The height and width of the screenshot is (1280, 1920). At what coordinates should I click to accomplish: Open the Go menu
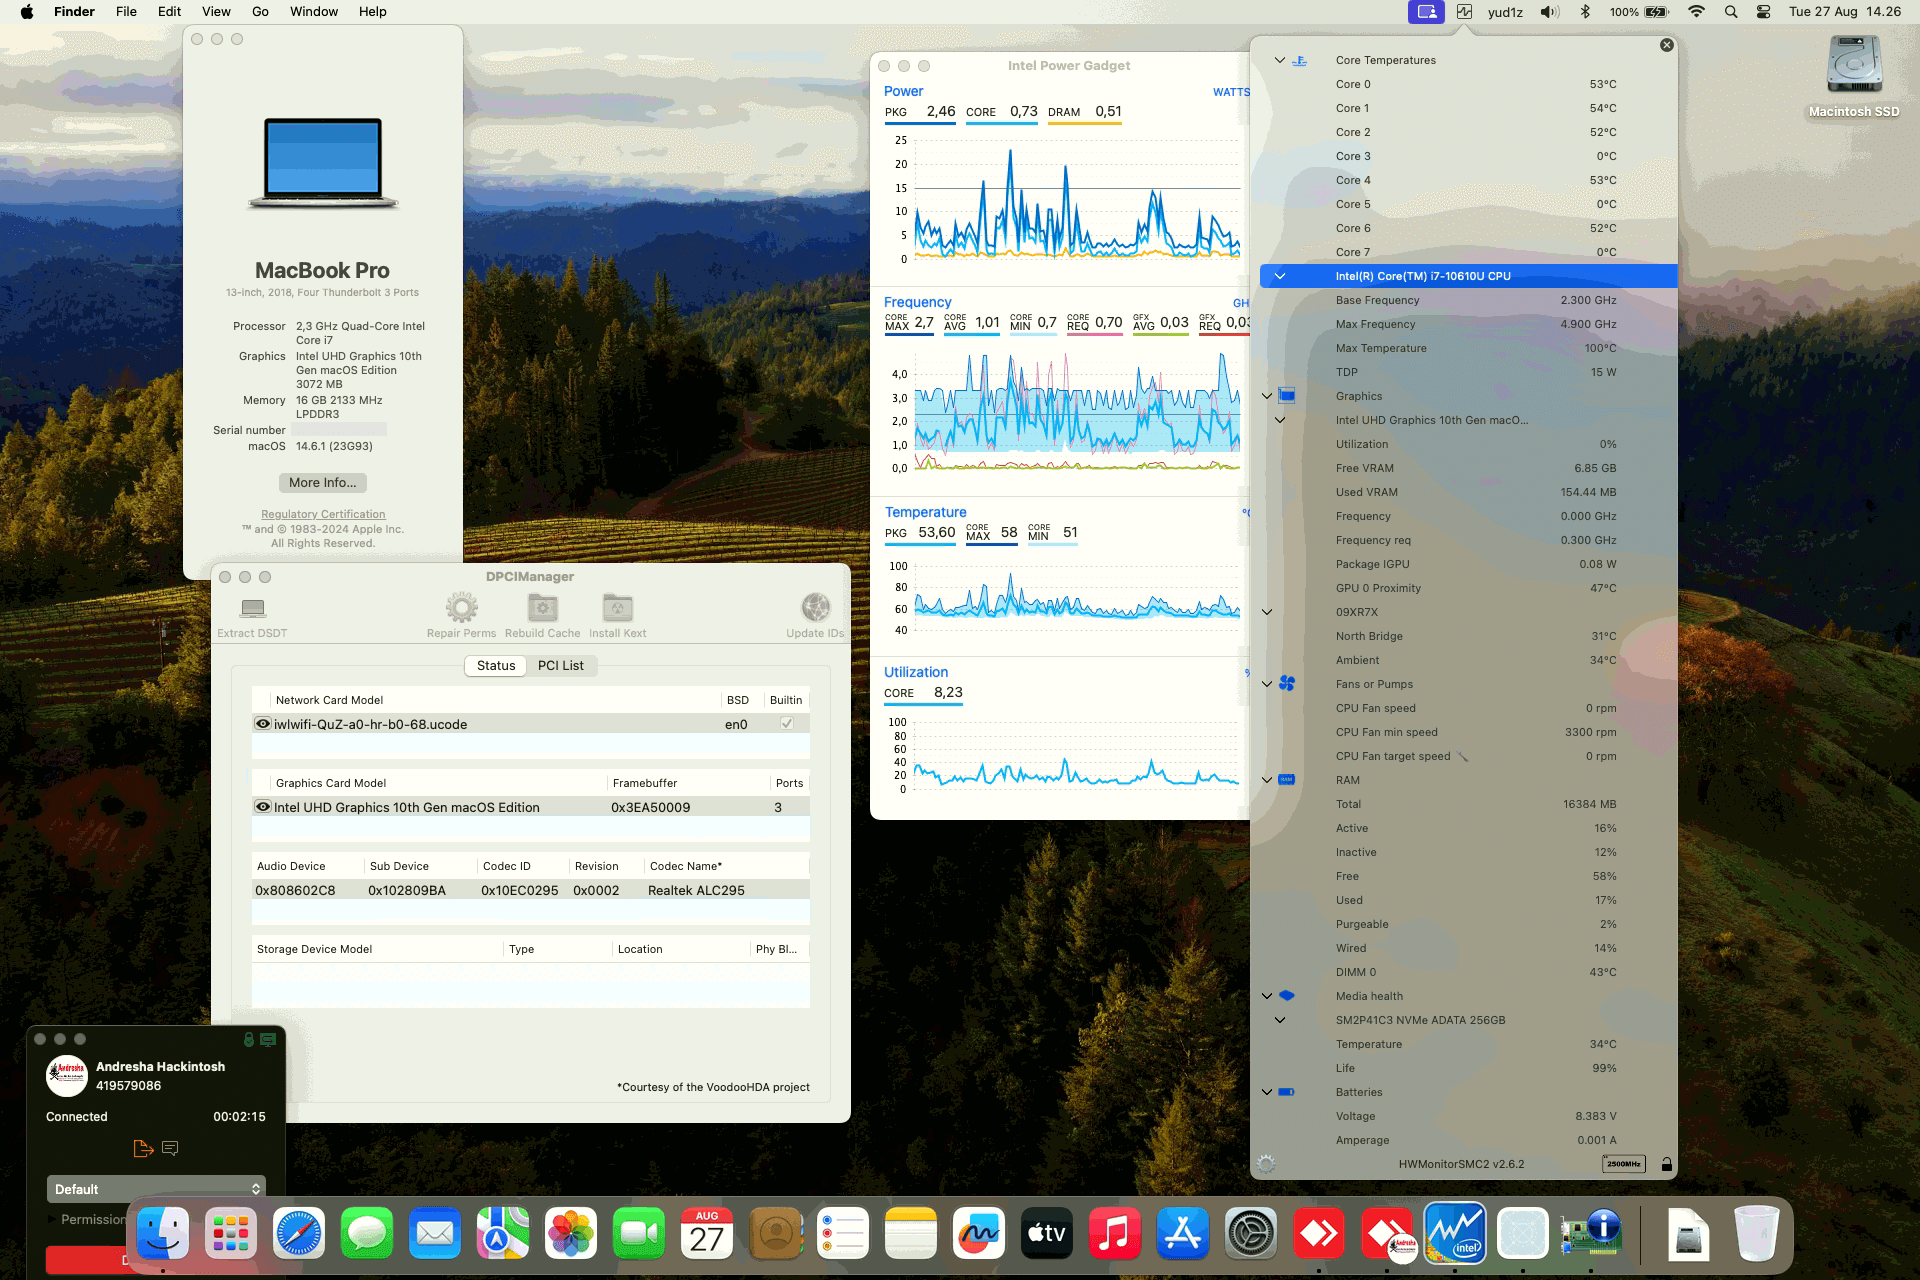260,12
